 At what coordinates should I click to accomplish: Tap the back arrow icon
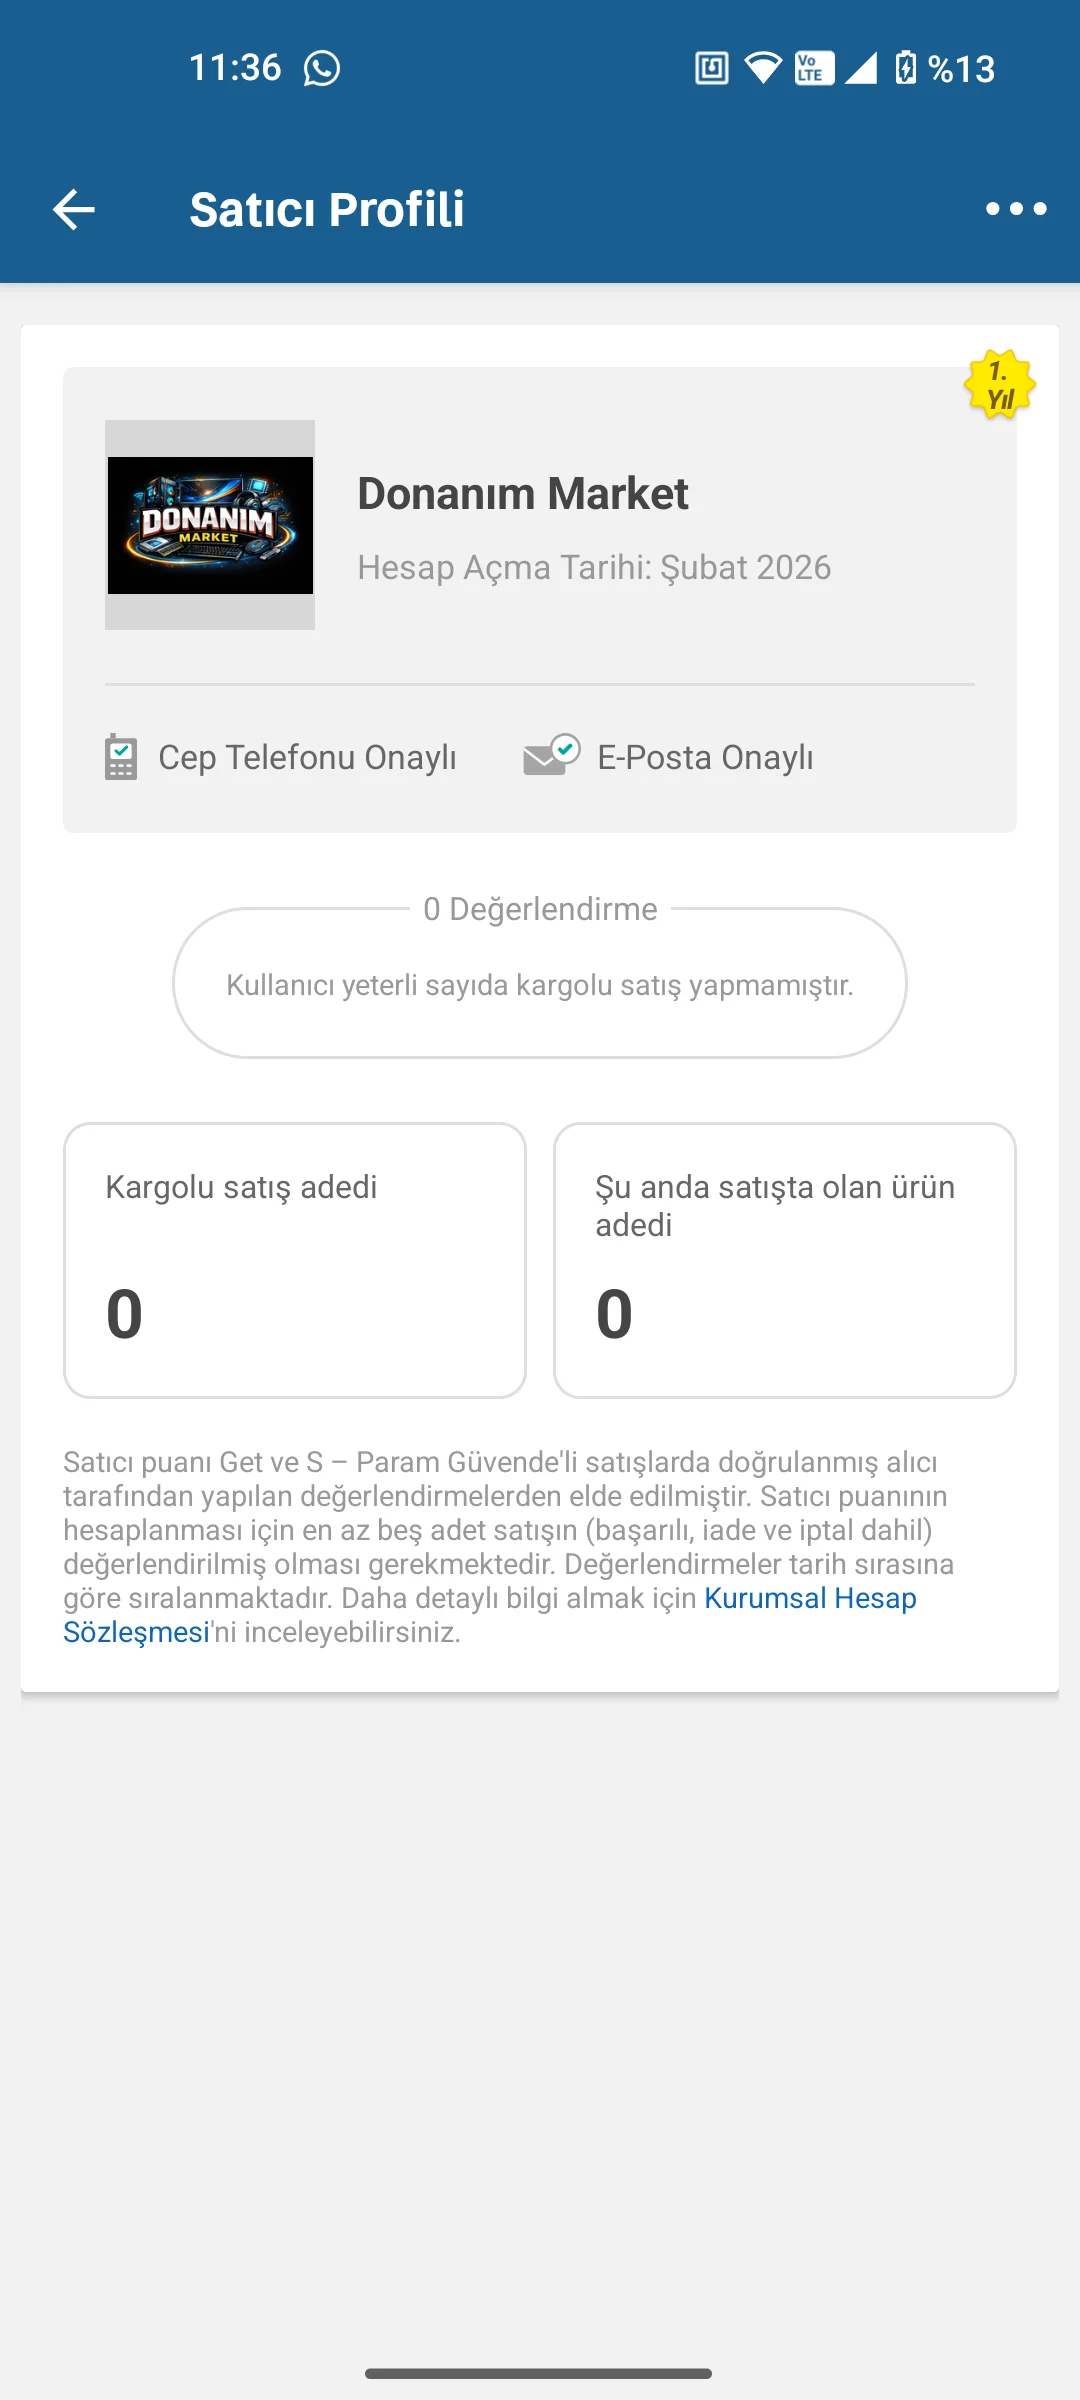point(74,209)
